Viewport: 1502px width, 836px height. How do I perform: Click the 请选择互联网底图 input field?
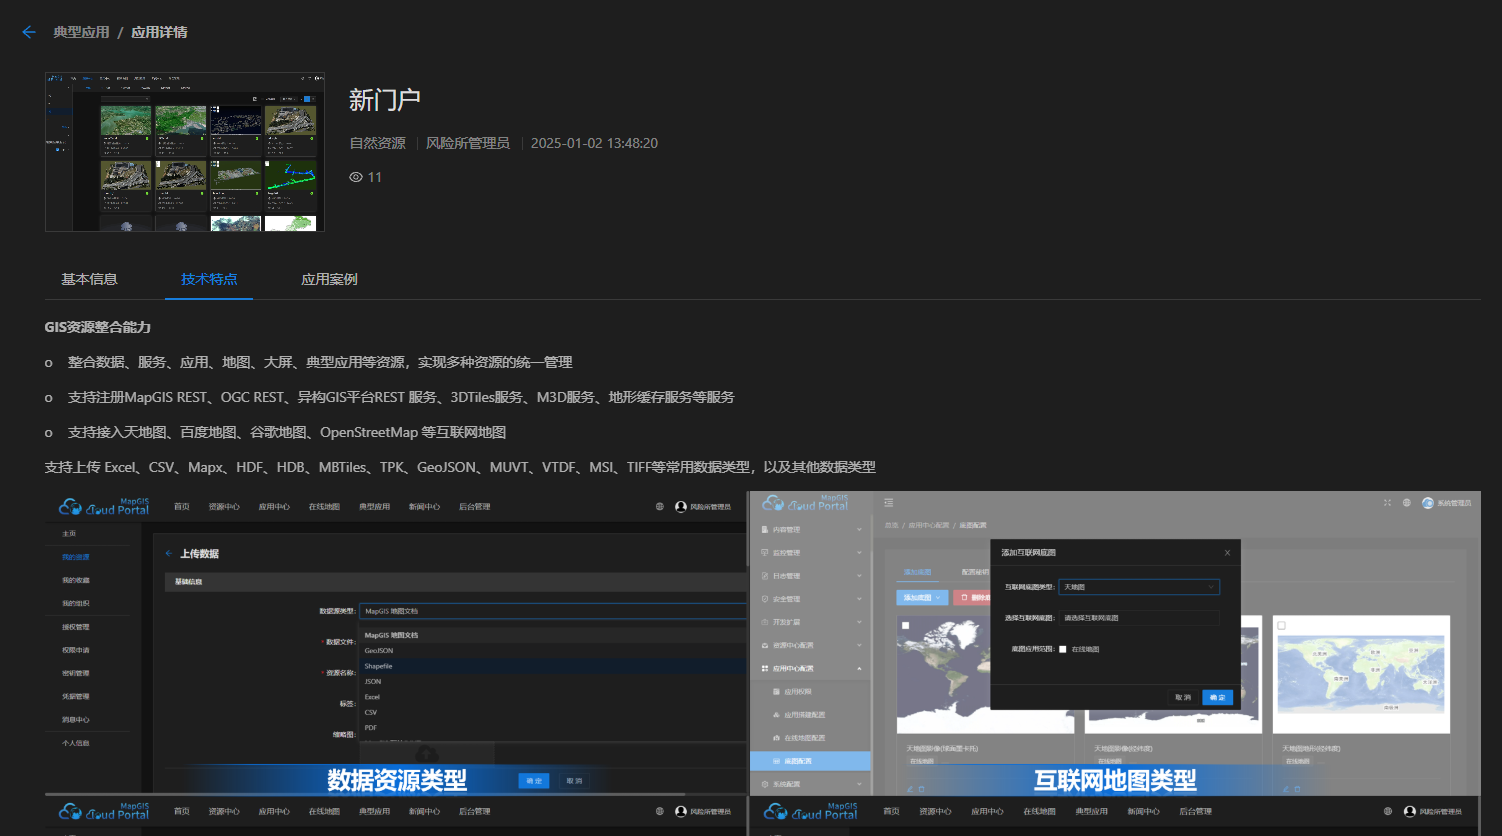[x=1139, y=618]
